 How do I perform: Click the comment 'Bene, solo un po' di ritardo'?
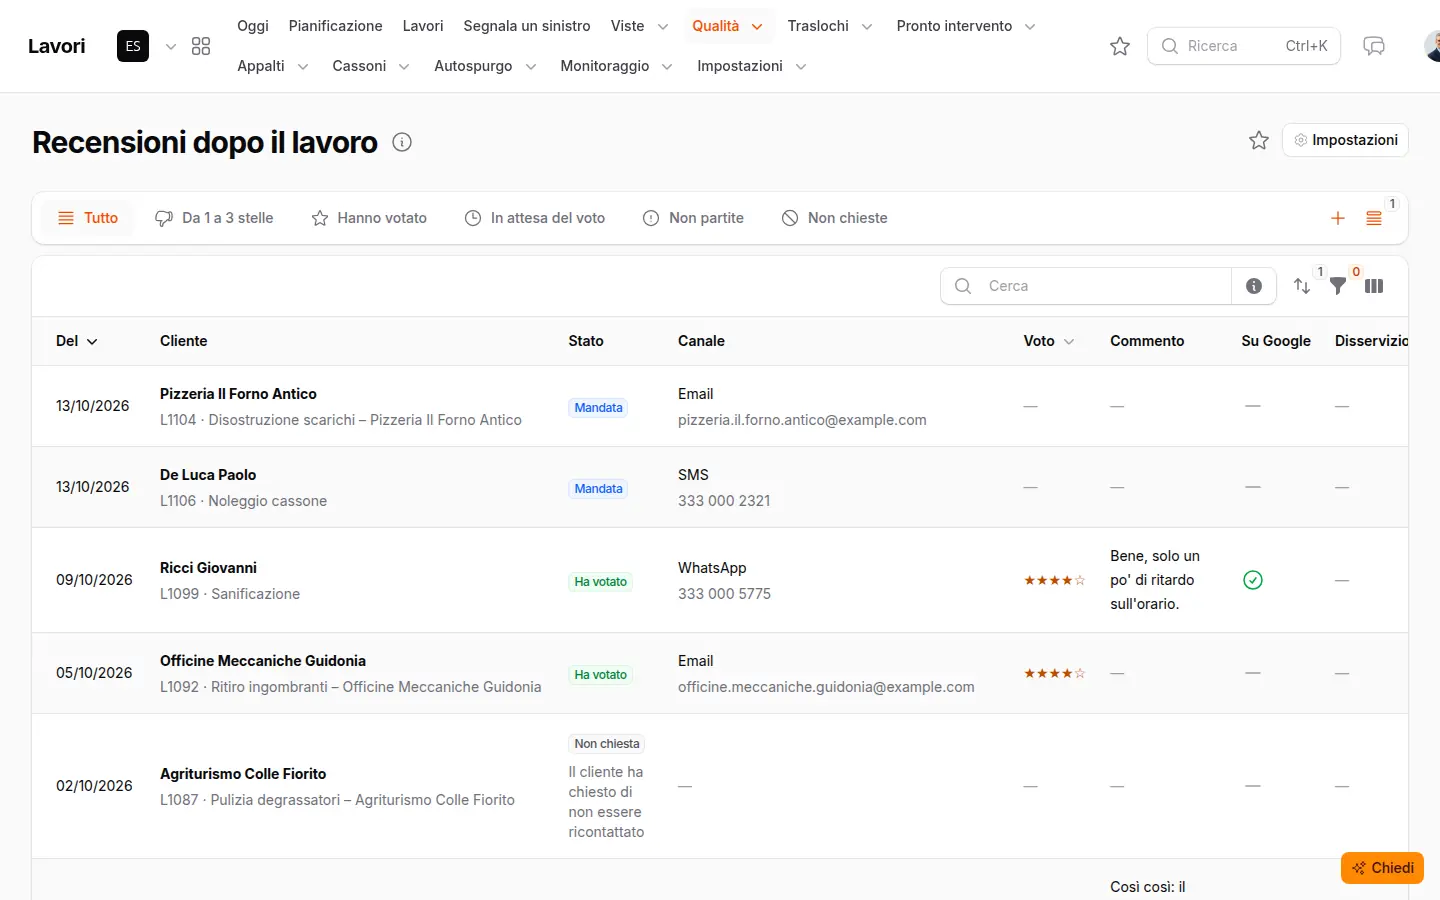[1155, 580]
